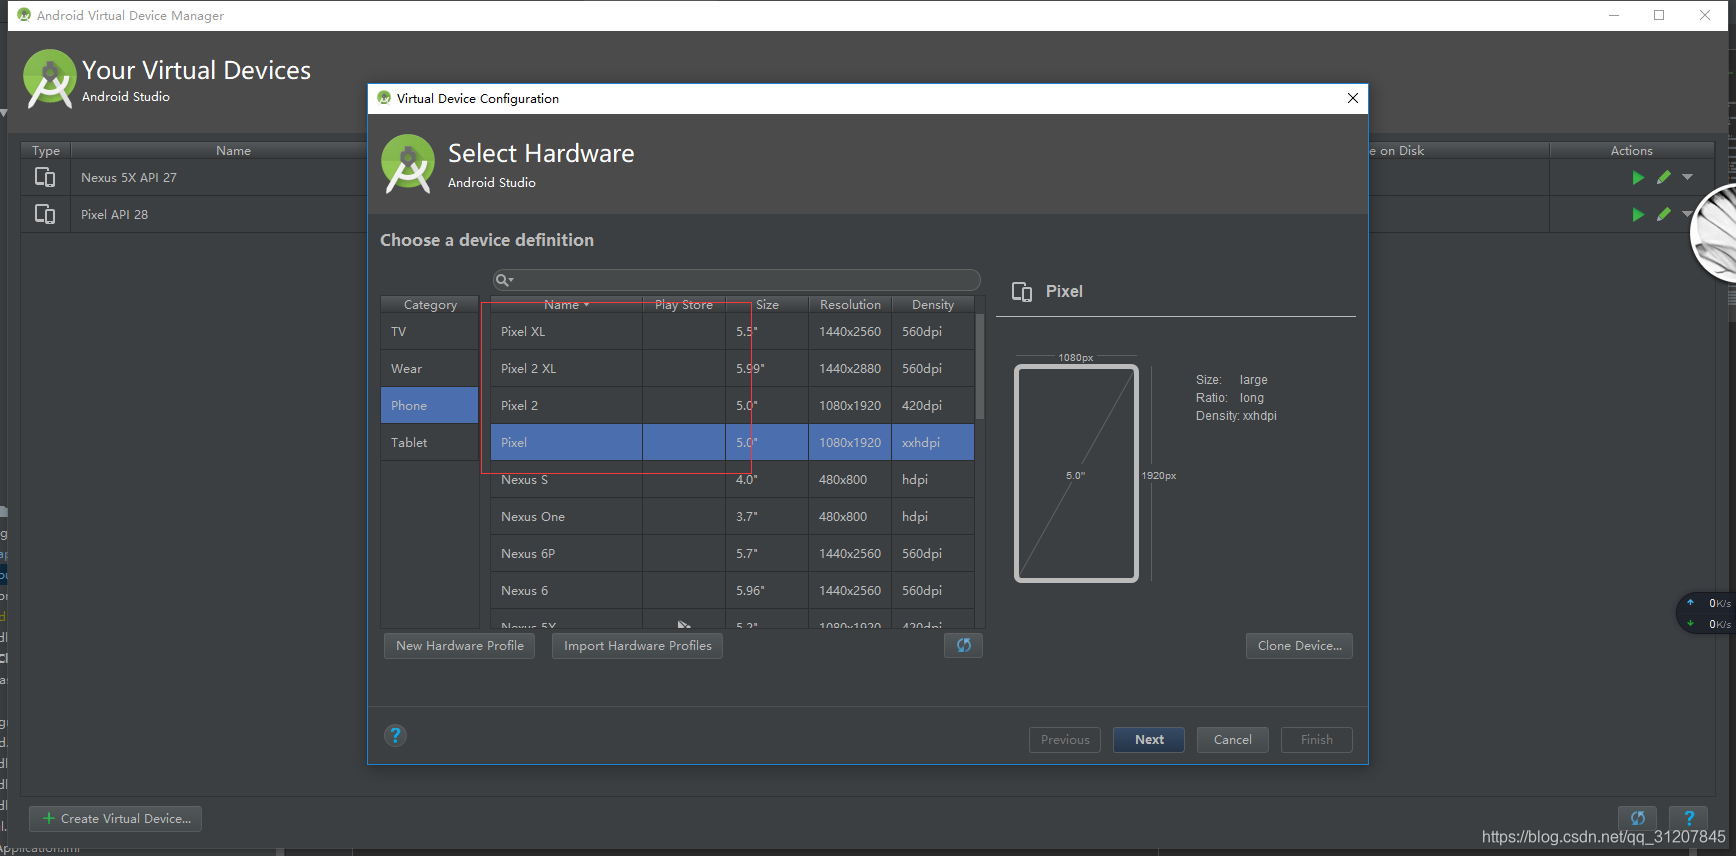Close the Virtual Device Configuration dialog
Viewport: 1736px width, 856px height.
tap(1353, 98)
